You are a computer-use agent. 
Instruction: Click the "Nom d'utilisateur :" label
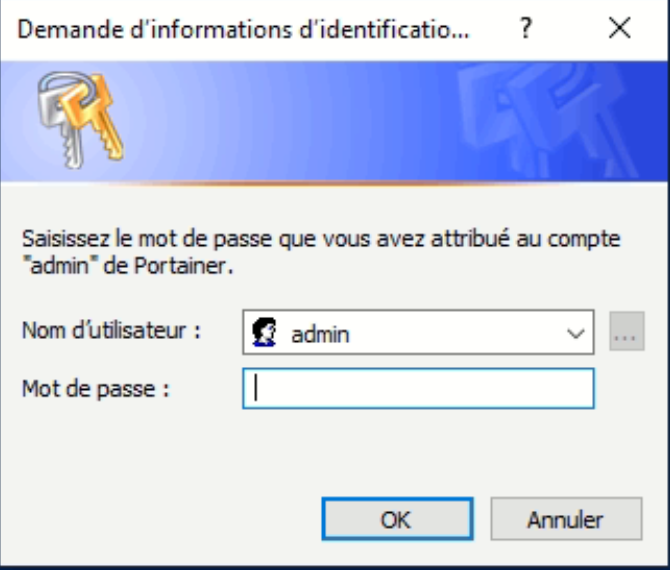tap(111, 330)
